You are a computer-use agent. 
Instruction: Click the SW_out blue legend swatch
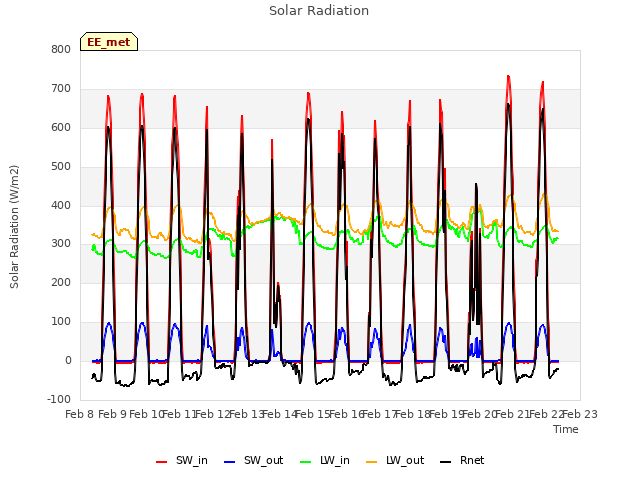(x=230, y=462)
